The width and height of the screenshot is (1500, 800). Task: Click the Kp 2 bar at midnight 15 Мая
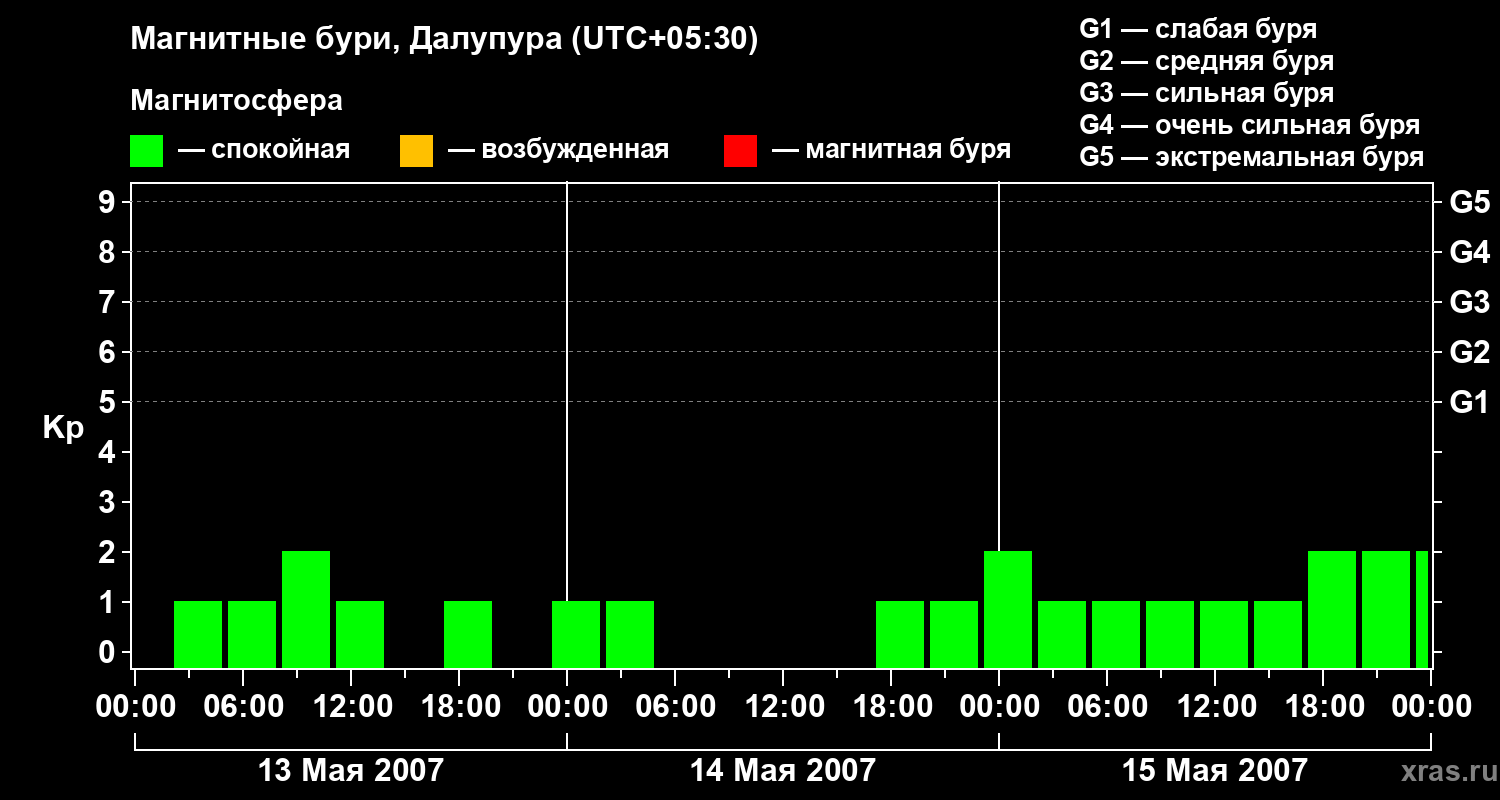1008,609
